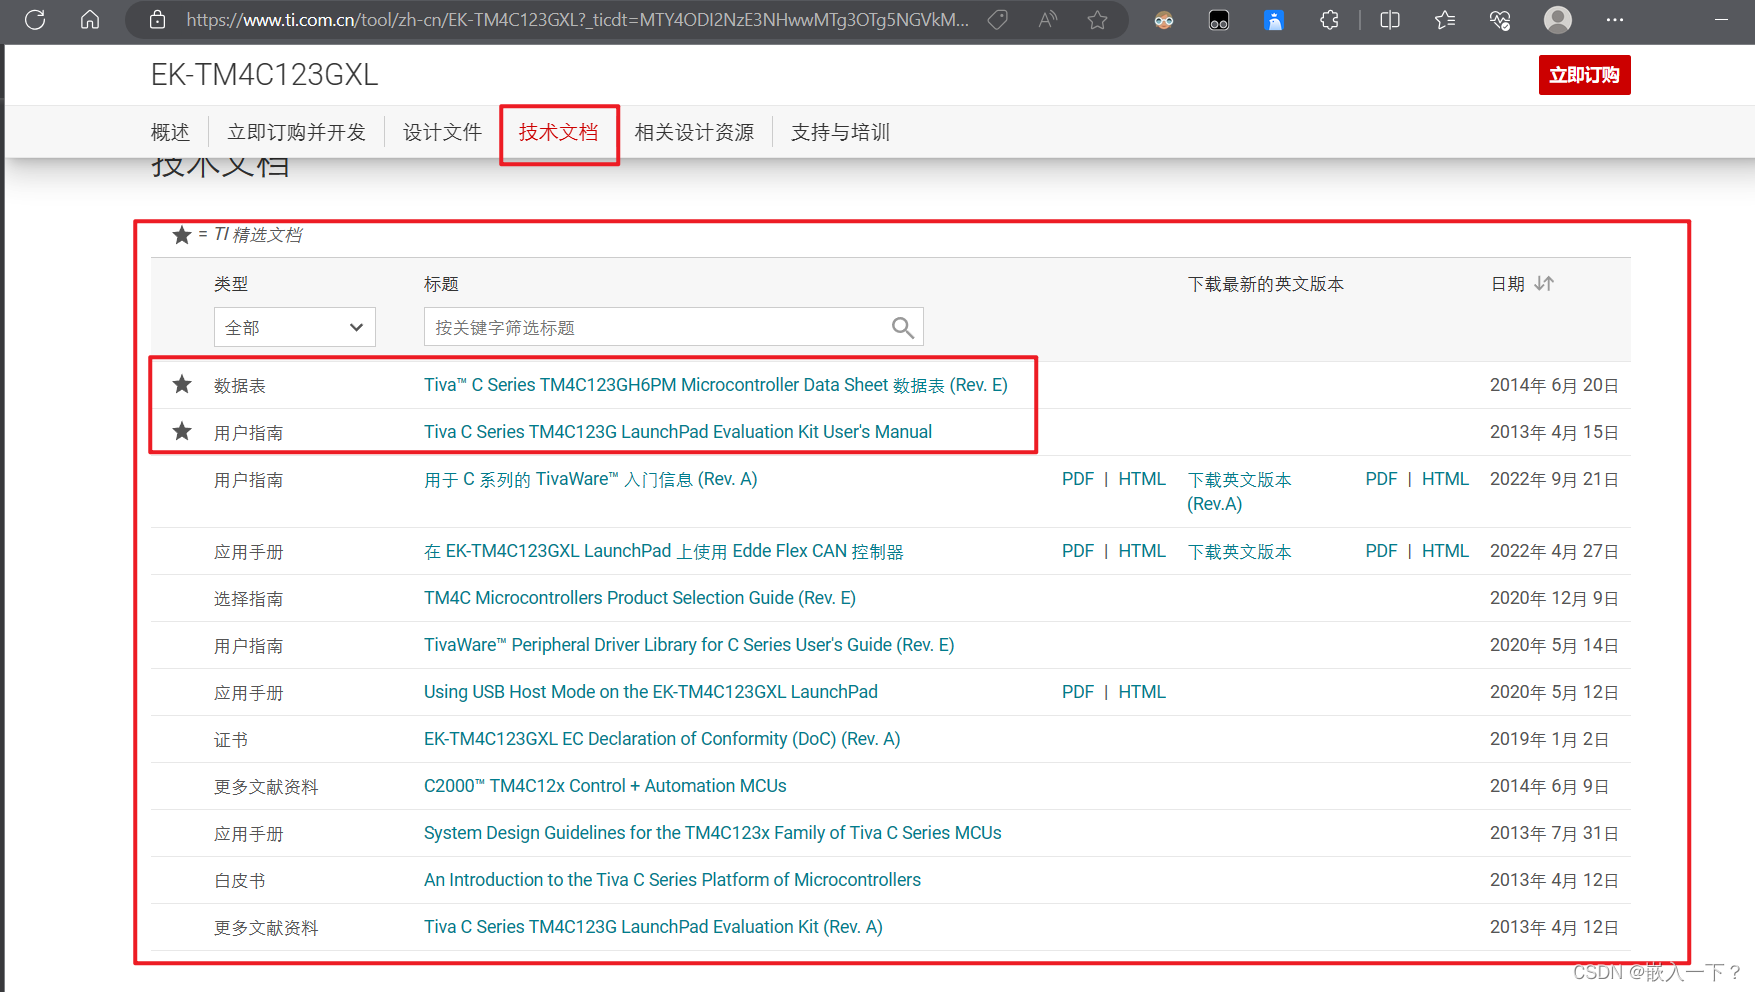Screen dimensions: 1755x992
Task: Open the 全部 type filter dropdown
Action: point(295,327)
